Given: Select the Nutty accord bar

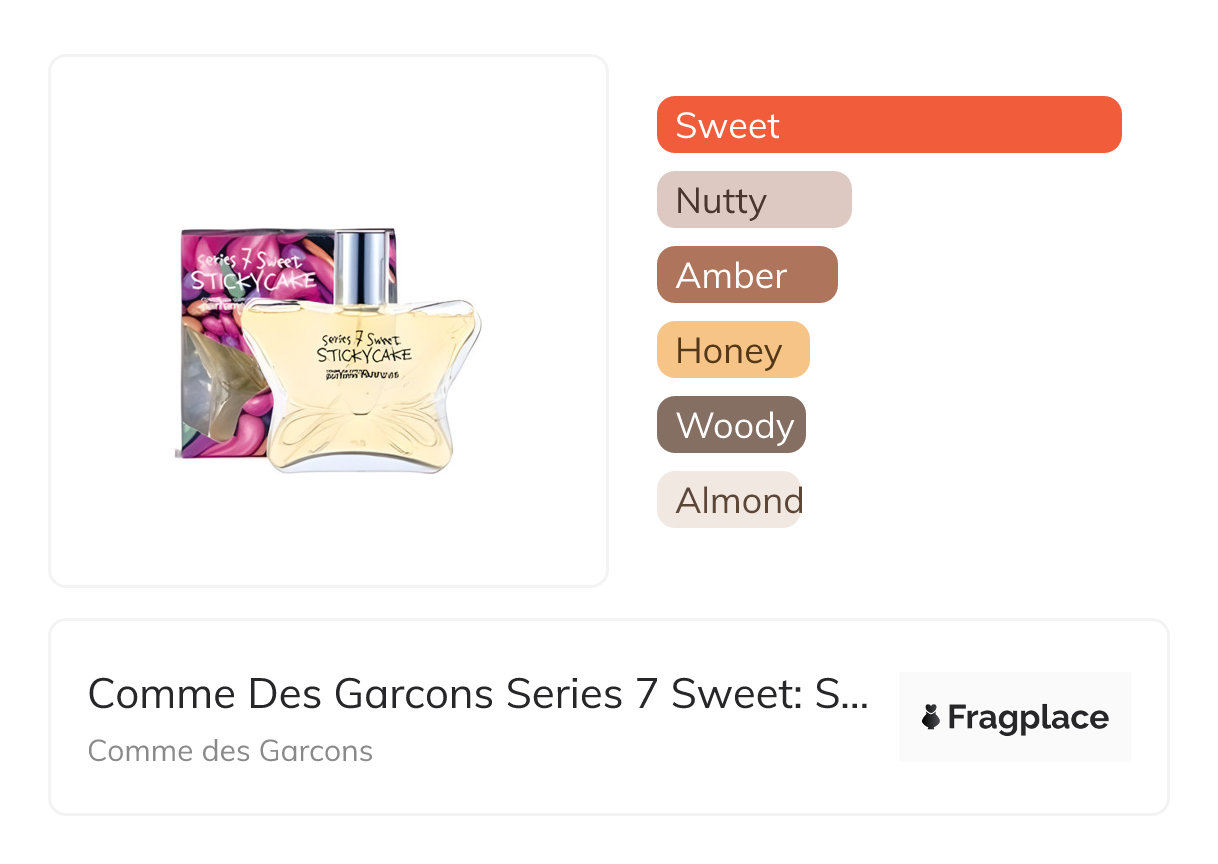Looking at the screenshot, I should 754,200.
